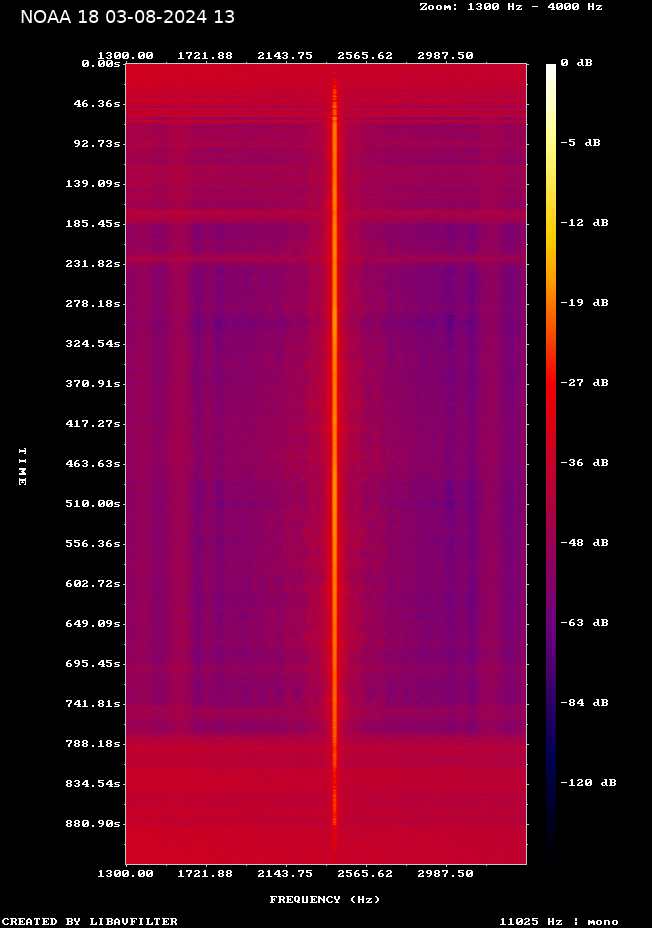Click the -27 dB scale label
Screen dimensions: 652x928
tap(583, 383)
